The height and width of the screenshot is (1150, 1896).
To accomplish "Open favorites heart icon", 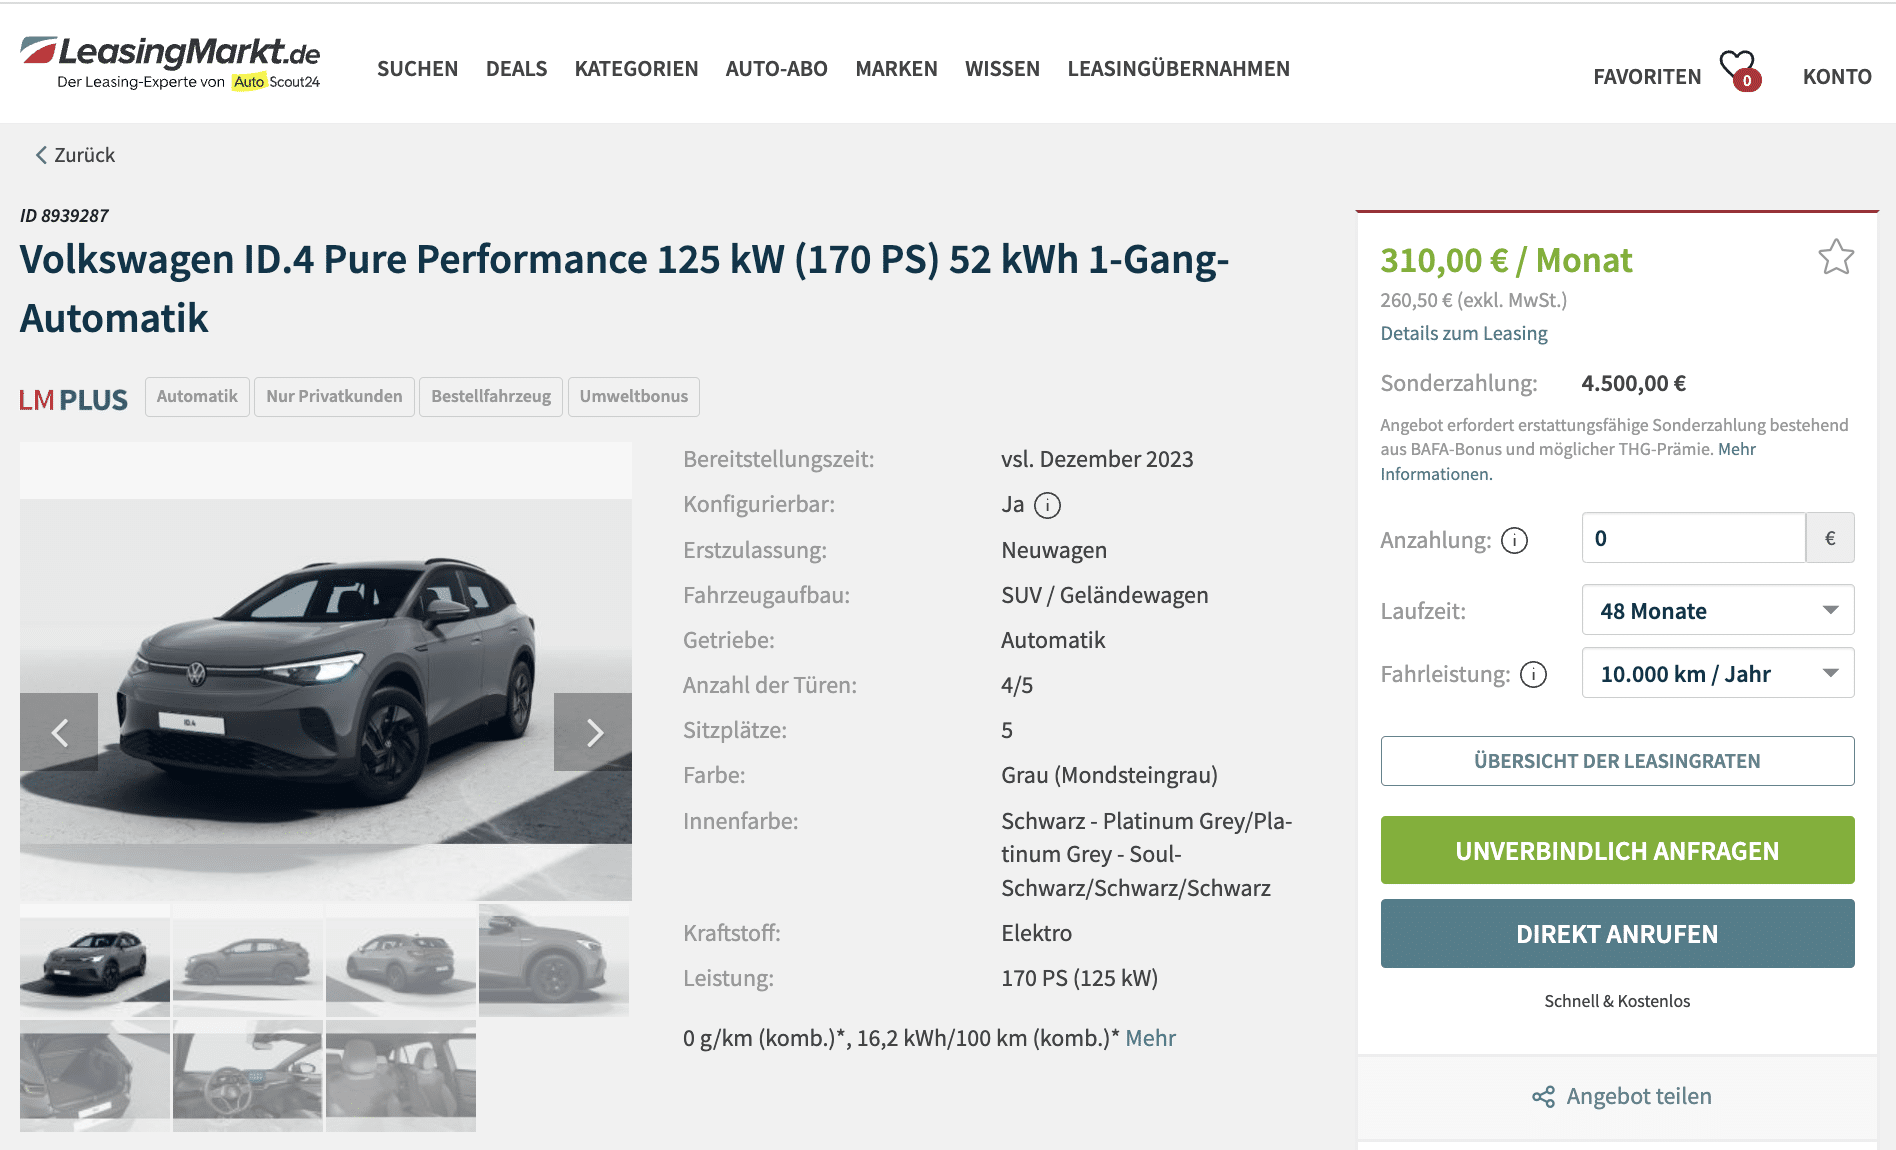I will coord(1740,70).
